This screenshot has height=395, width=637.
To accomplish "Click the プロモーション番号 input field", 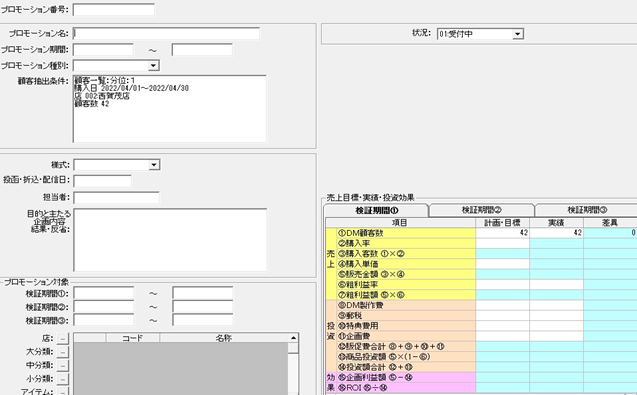I will tap(113, 10).
